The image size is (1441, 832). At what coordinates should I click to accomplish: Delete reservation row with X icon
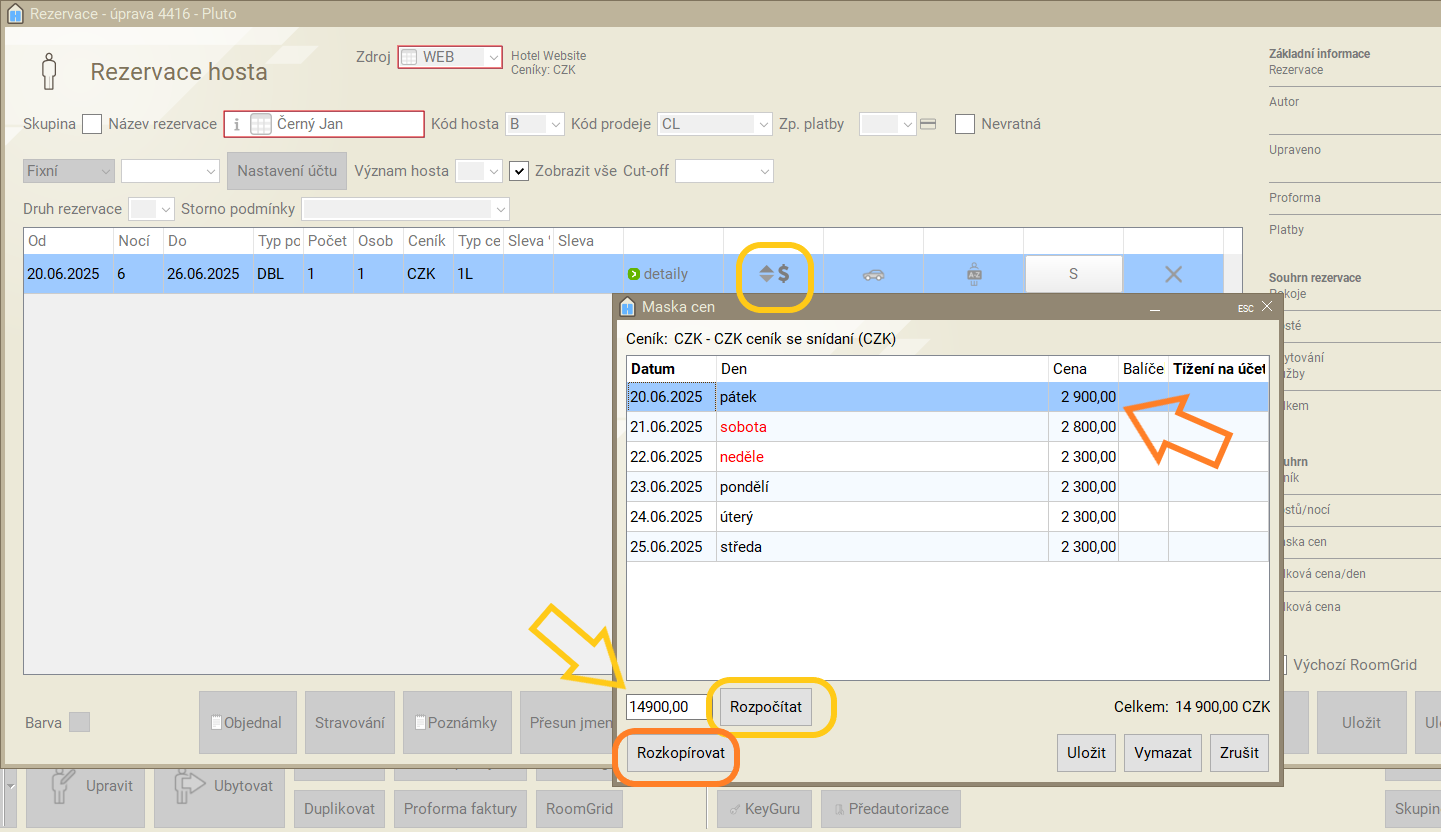[x=1173, y=274]
